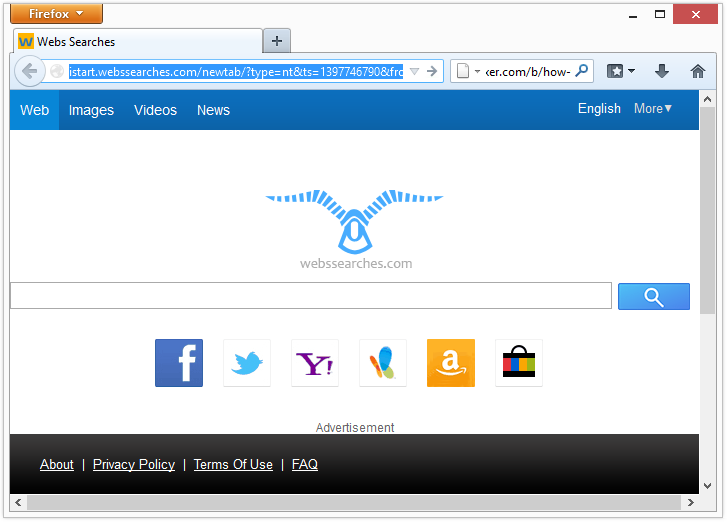Screen dimensions: 727x522
Task: Click the horizontal scrollbar thumb
Action: (x=354, y=502)
